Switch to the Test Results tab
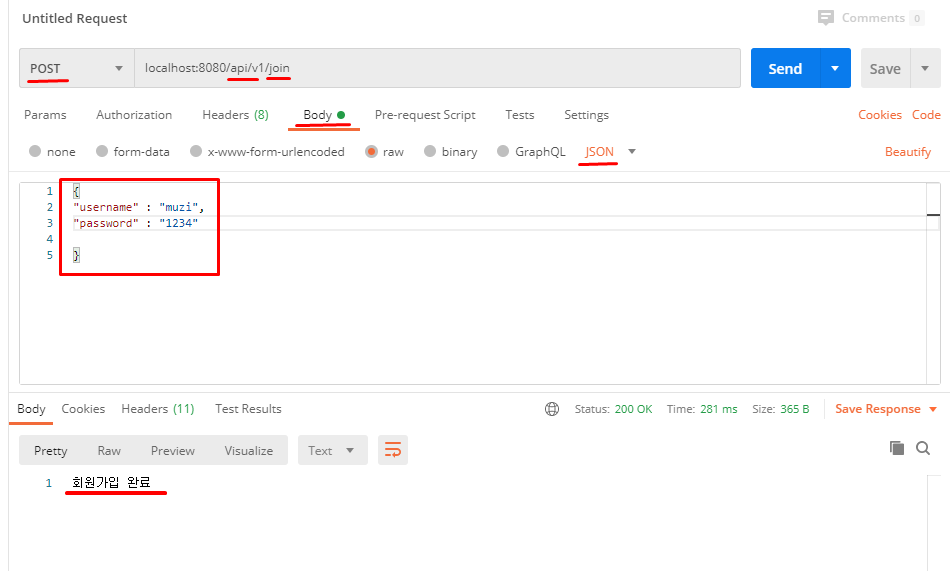 coord(248,409)
